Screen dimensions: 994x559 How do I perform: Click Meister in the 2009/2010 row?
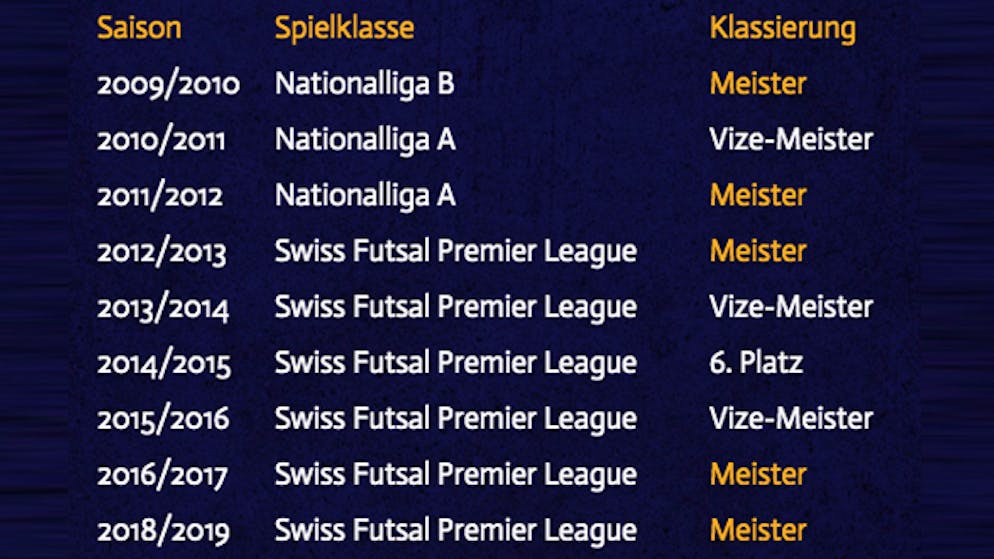[x=757, y=84]
